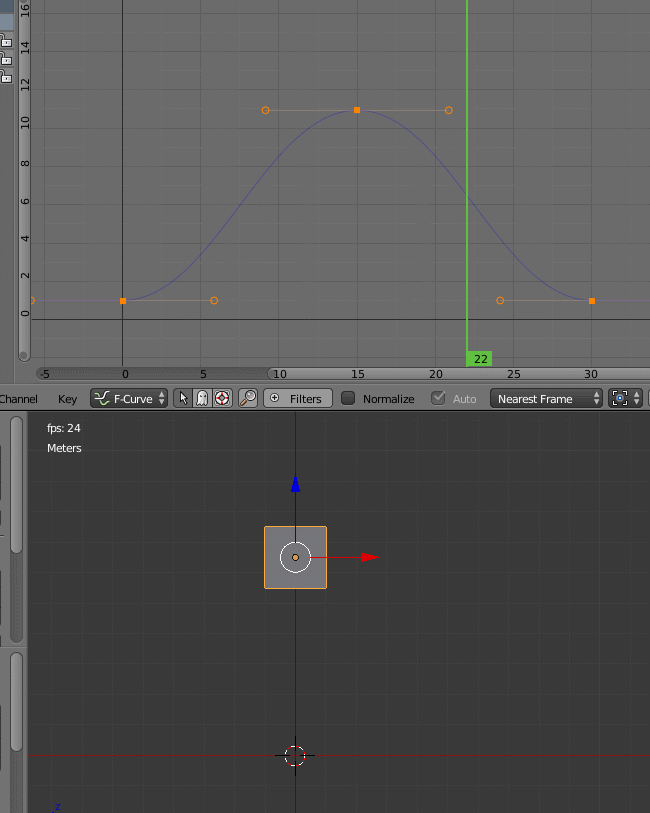This screenshot has width=650, height=813.
Task: Click right handle of the frame 15 keyframe
Action: pos(449,110)
